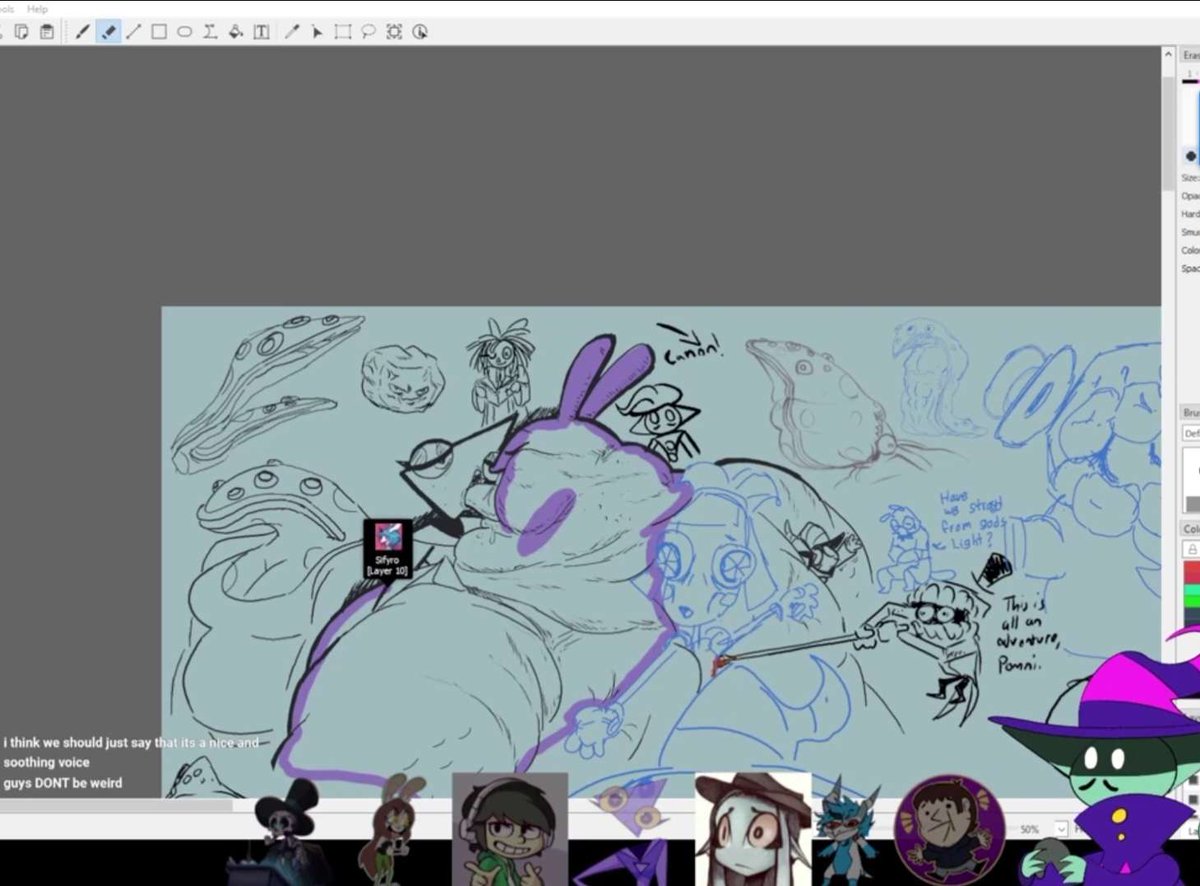Select the Rectangular Selection tool
The height and width of the screenshot is (886, 1200).
[x=343, y=32]
